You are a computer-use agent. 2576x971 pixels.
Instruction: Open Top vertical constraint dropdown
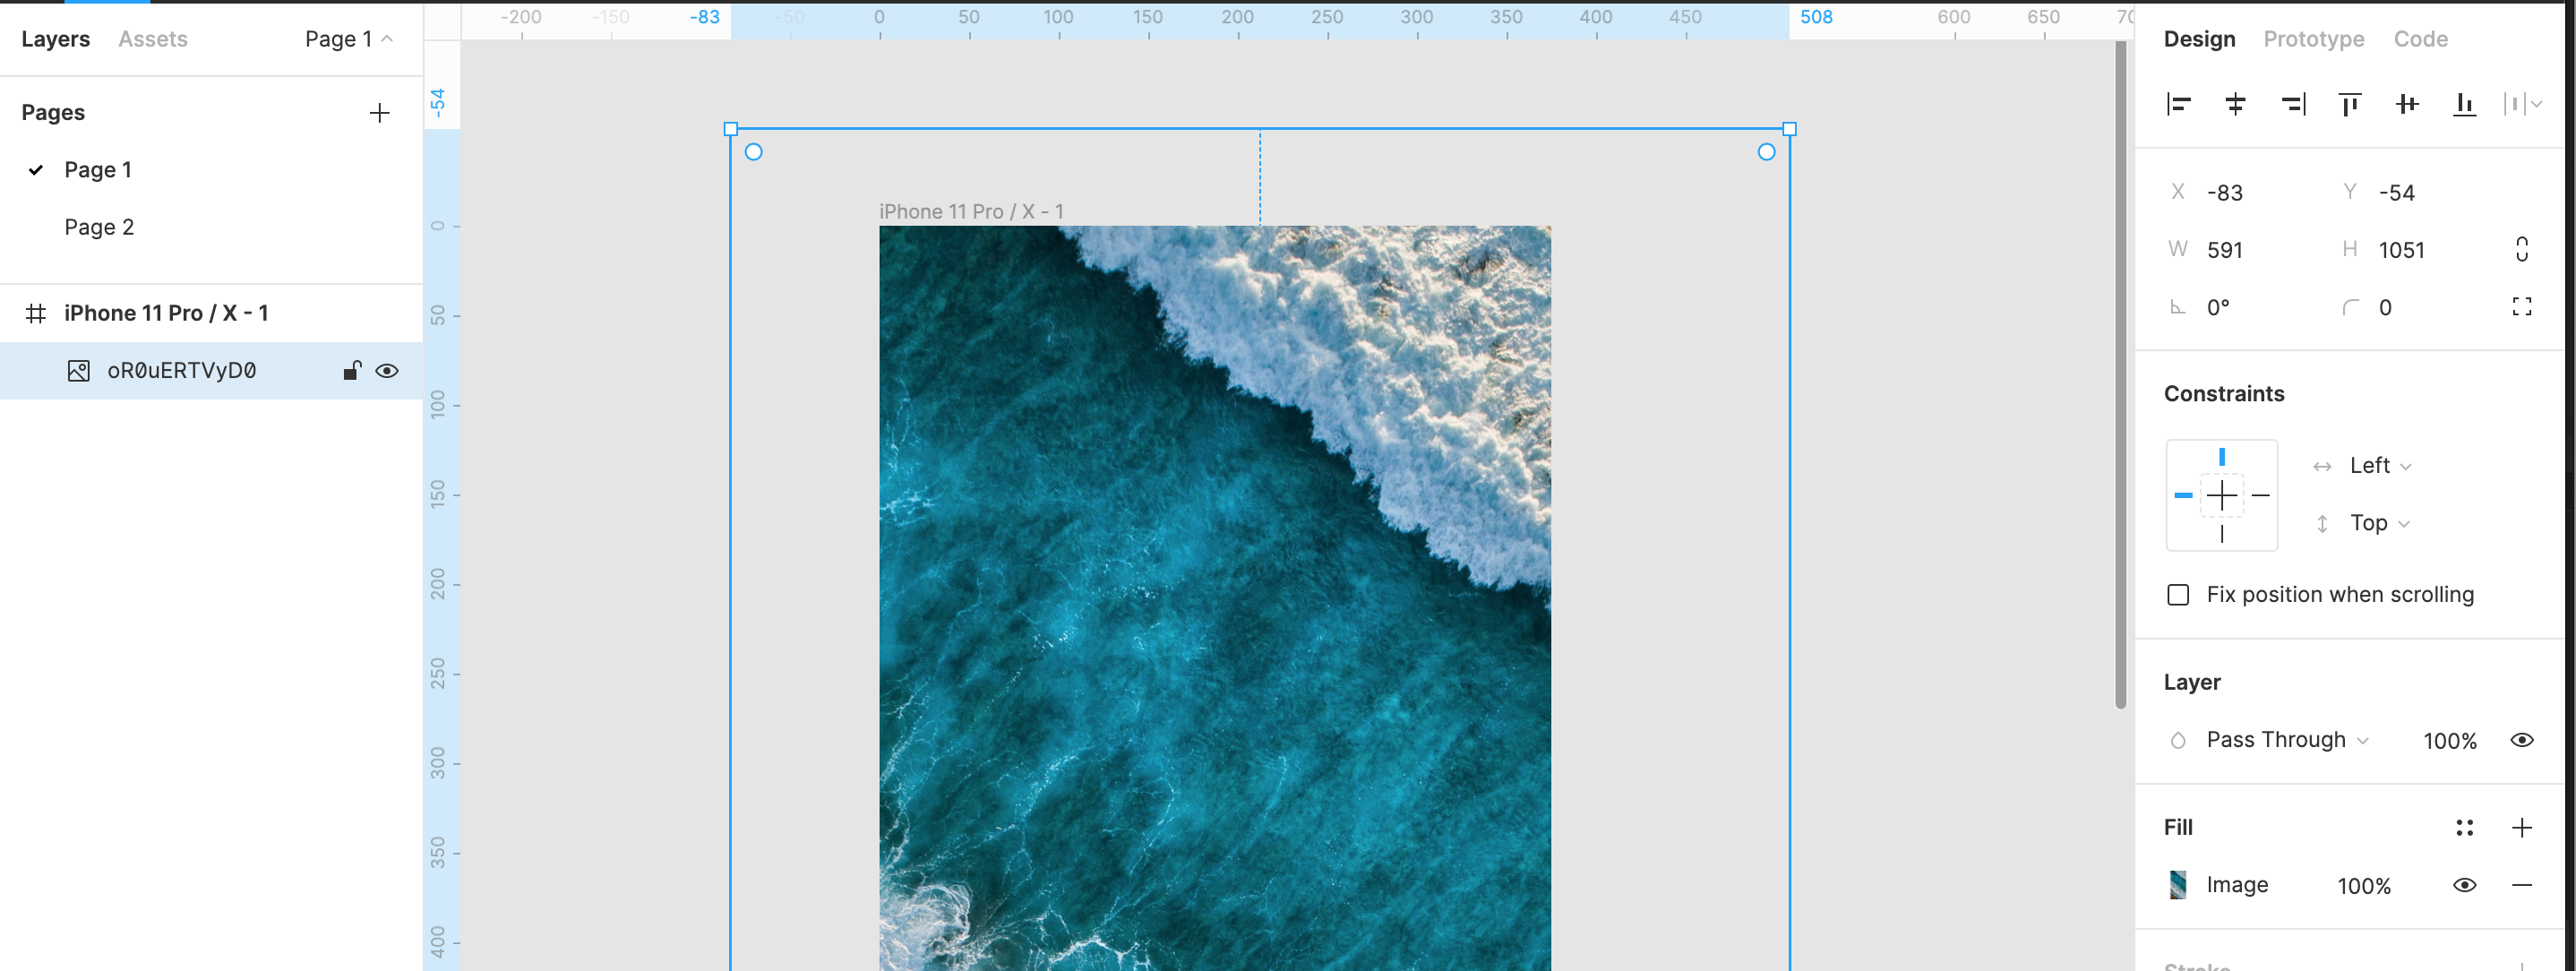click(2379, 523)
